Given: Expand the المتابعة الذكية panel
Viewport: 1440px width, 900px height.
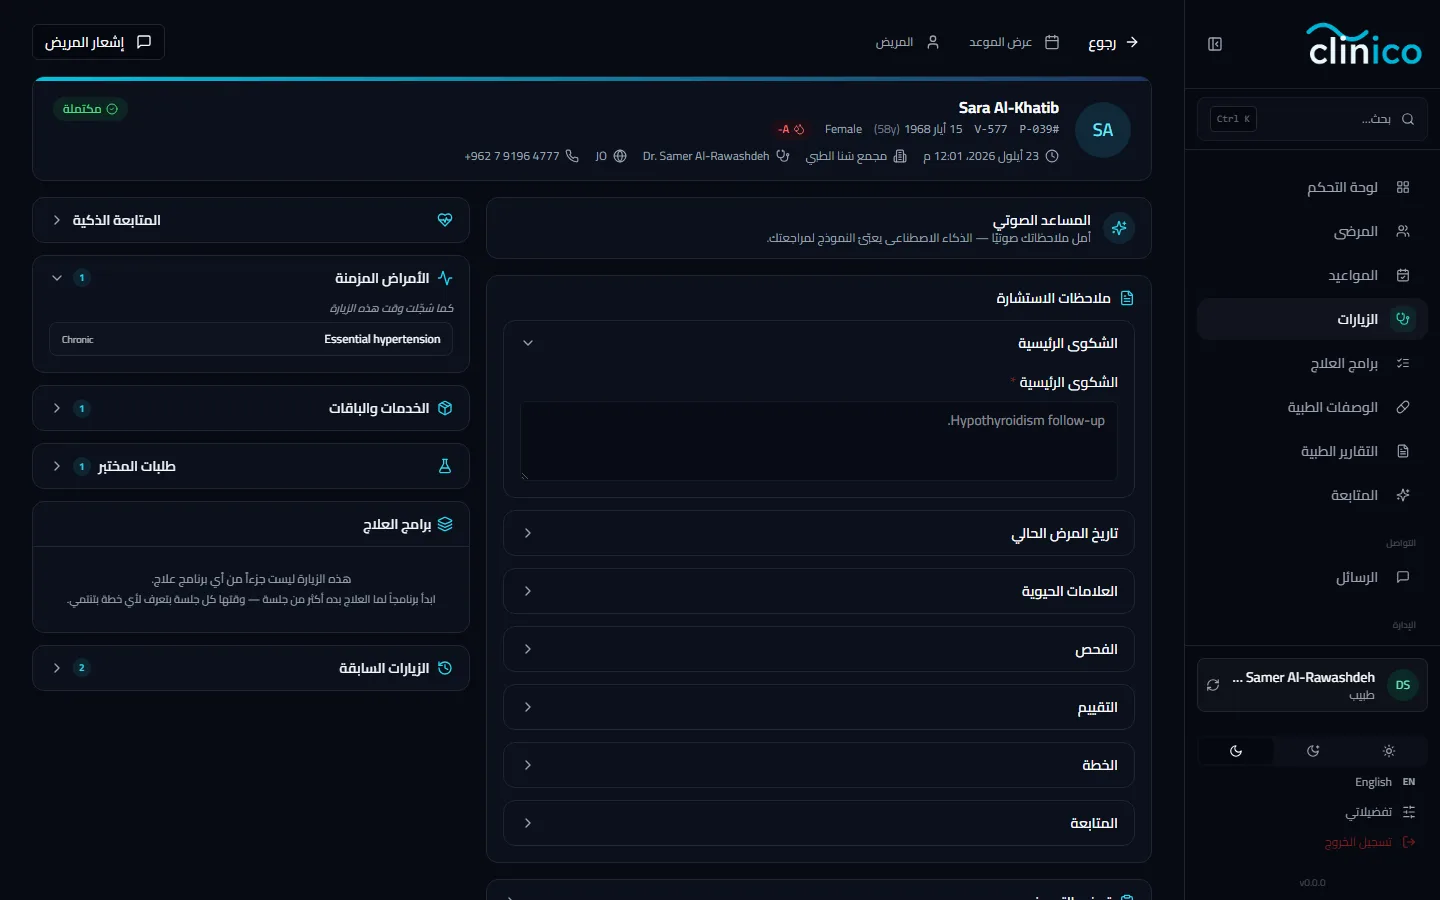Looking at the screenshot, I should pyautogui.click(x=251, y=220).
